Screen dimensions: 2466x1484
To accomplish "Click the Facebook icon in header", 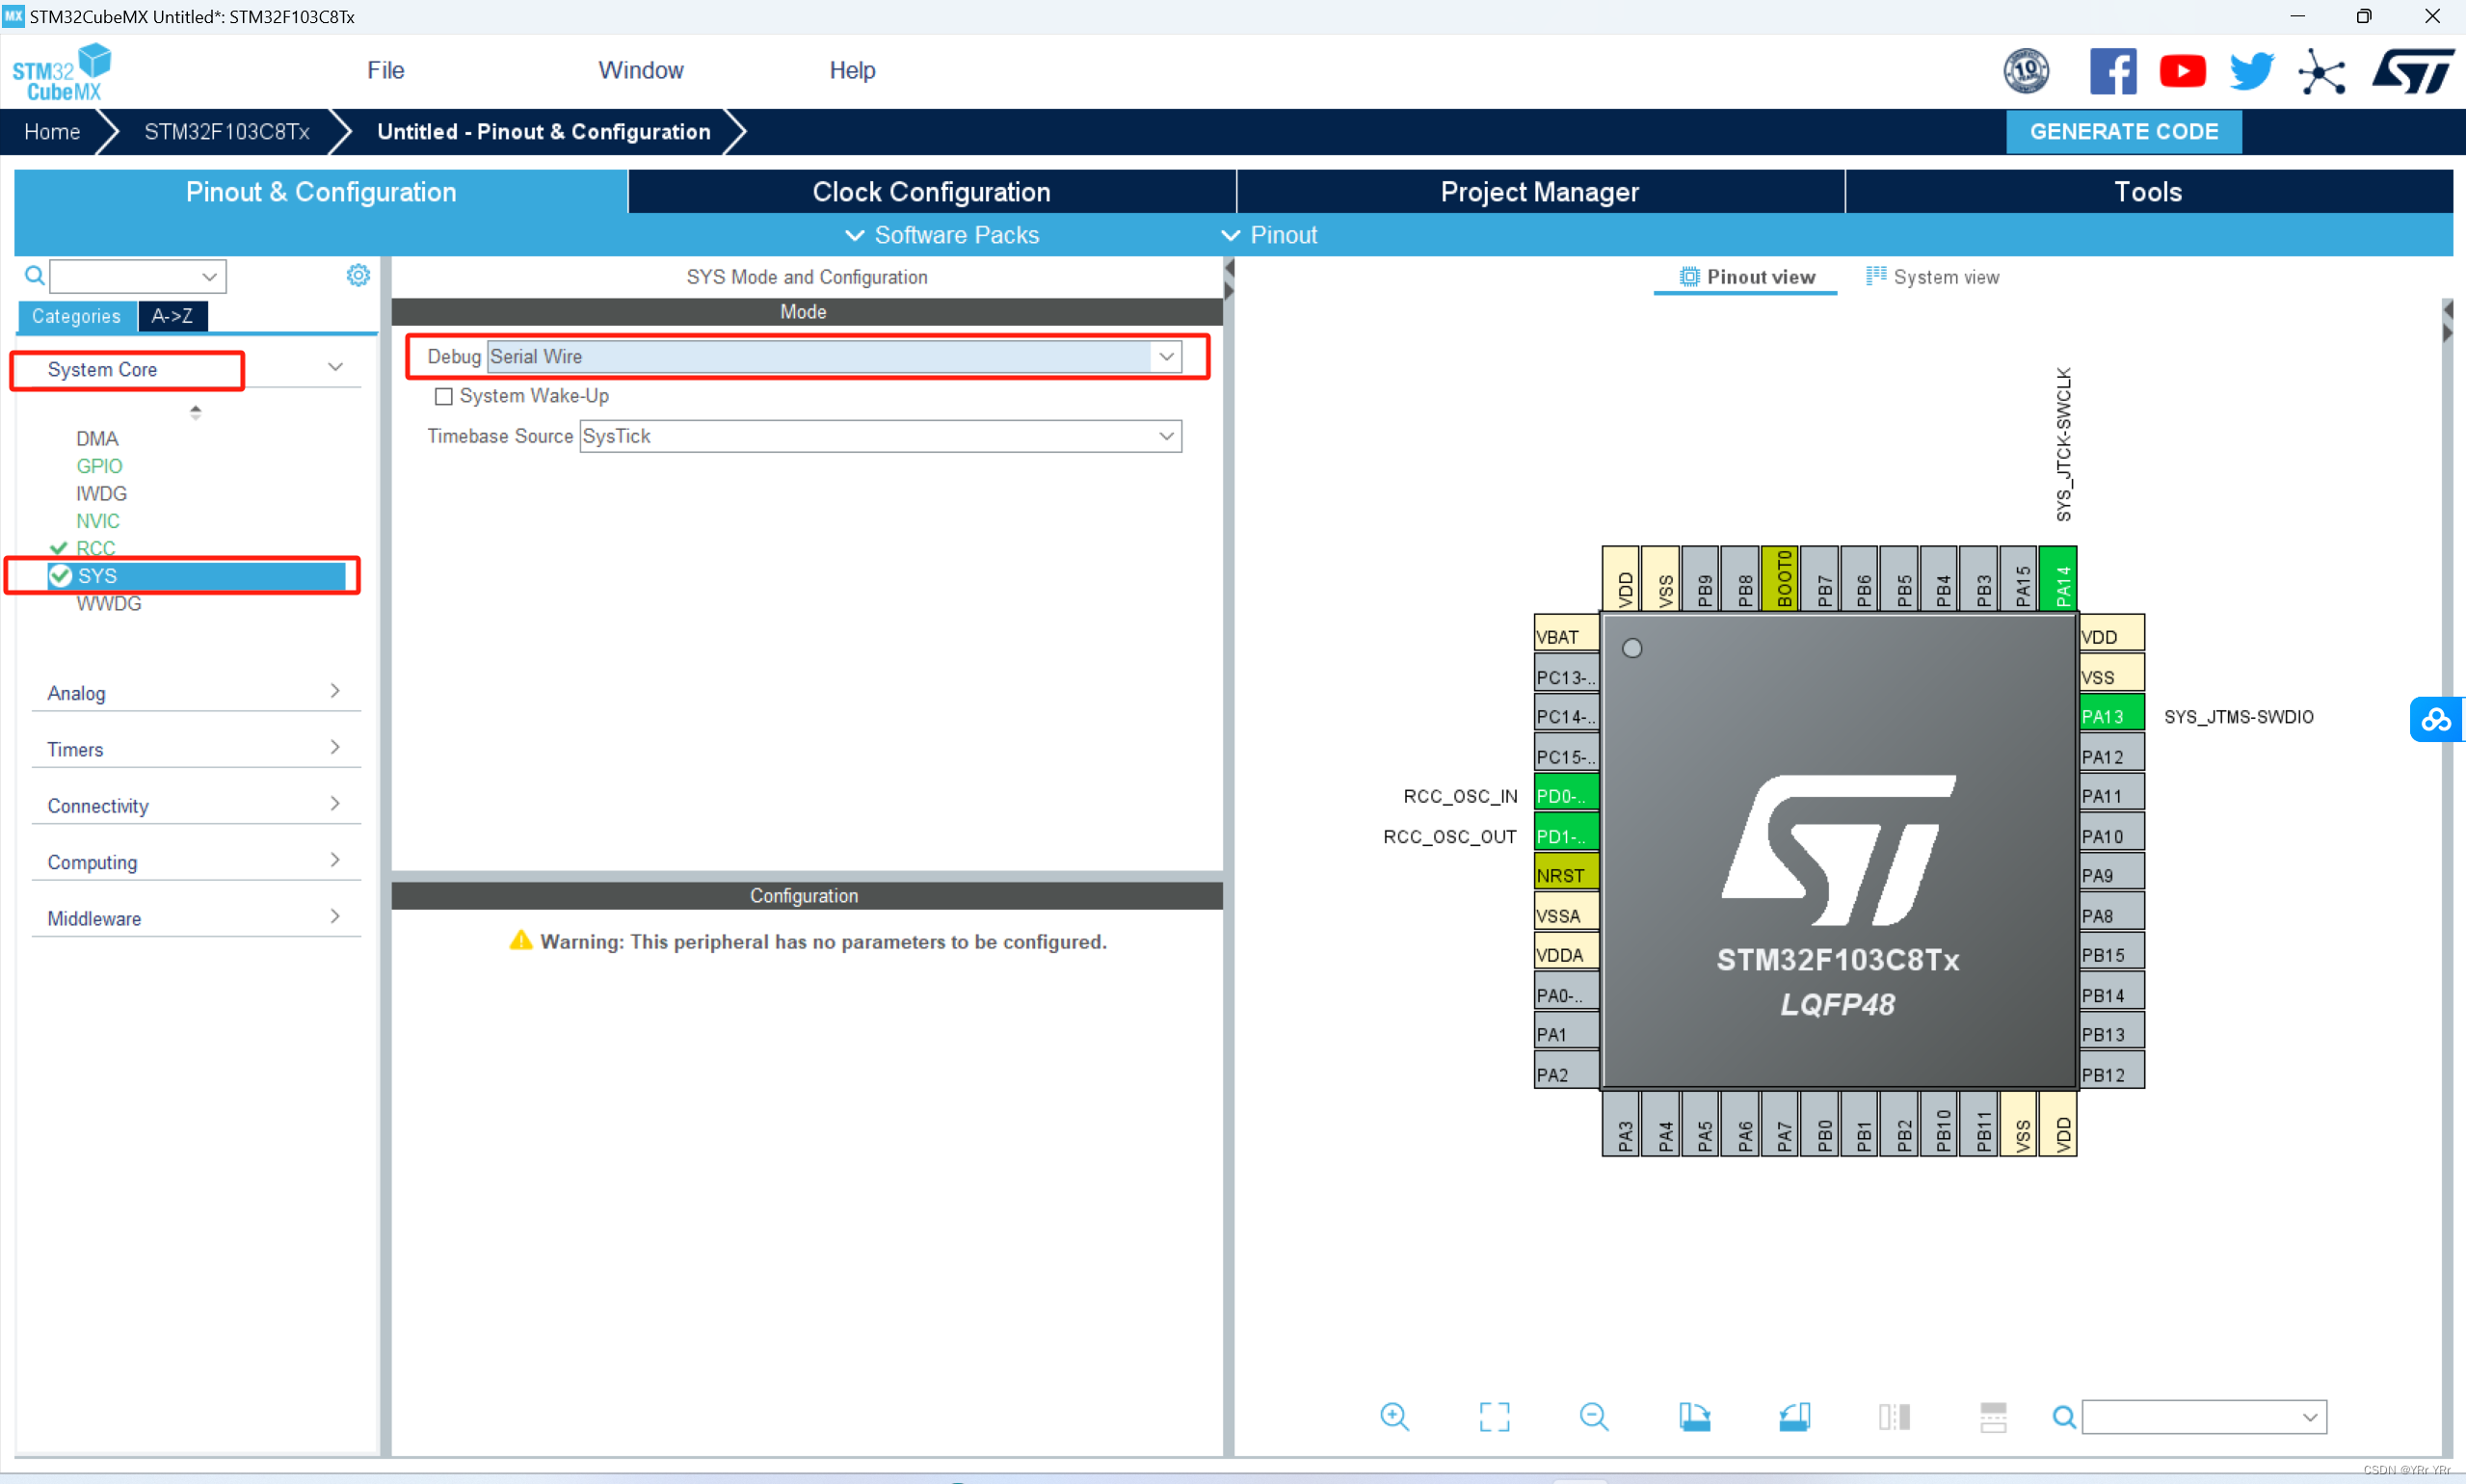I will (2112, 71).
